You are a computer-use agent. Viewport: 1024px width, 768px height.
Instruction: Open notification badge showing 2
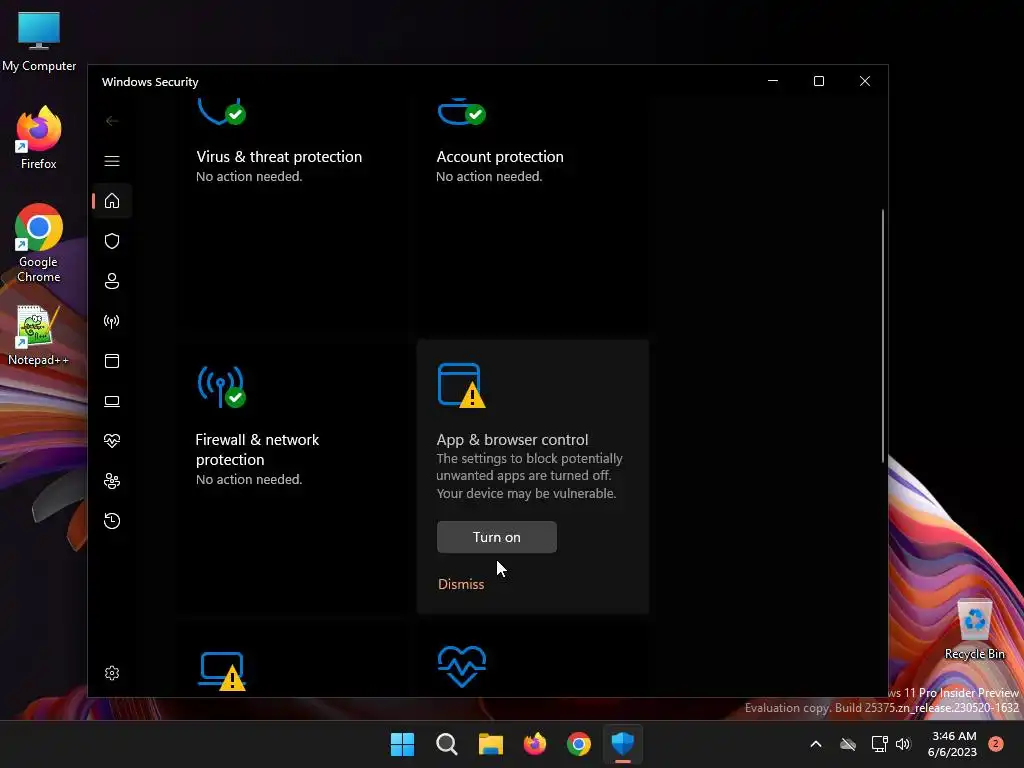tap(996, 744)
